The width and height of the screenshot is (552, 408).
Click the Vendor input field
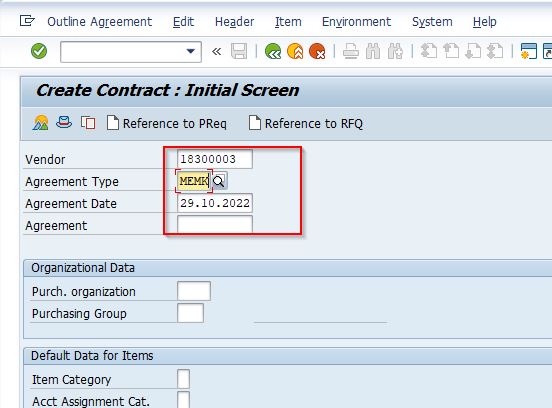coord(215,159)
